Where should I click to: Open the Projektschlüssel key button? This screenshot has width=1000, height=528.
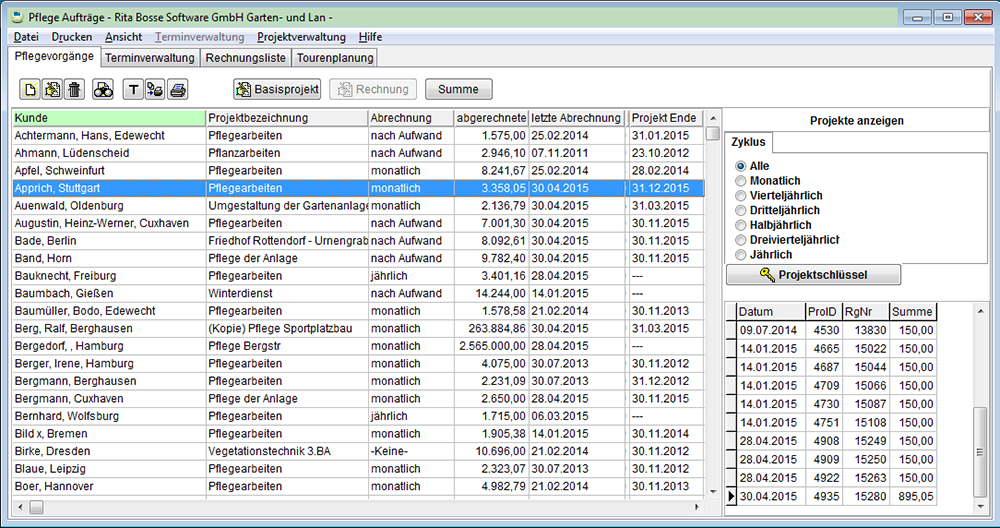pyautogui.click(x=813, y=275)
